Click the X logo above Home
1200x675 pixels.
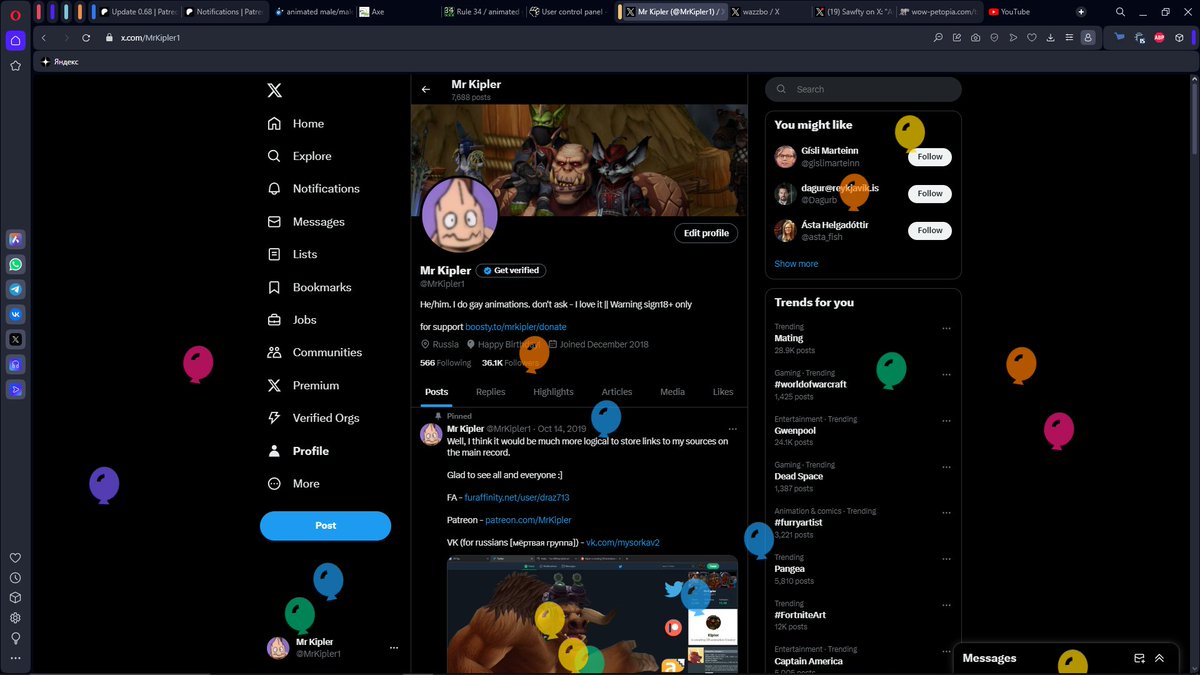pos(274,90)
